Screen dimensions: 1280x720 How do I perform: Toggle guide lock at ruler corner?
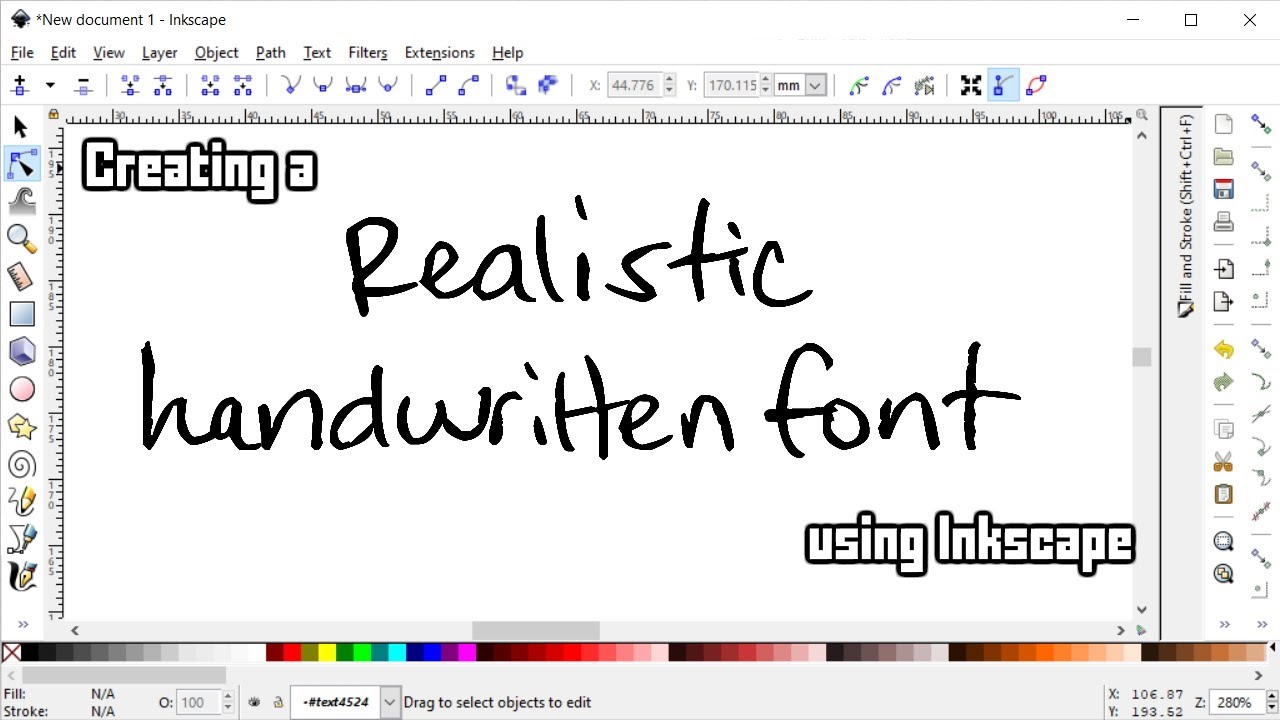(53, 115)
